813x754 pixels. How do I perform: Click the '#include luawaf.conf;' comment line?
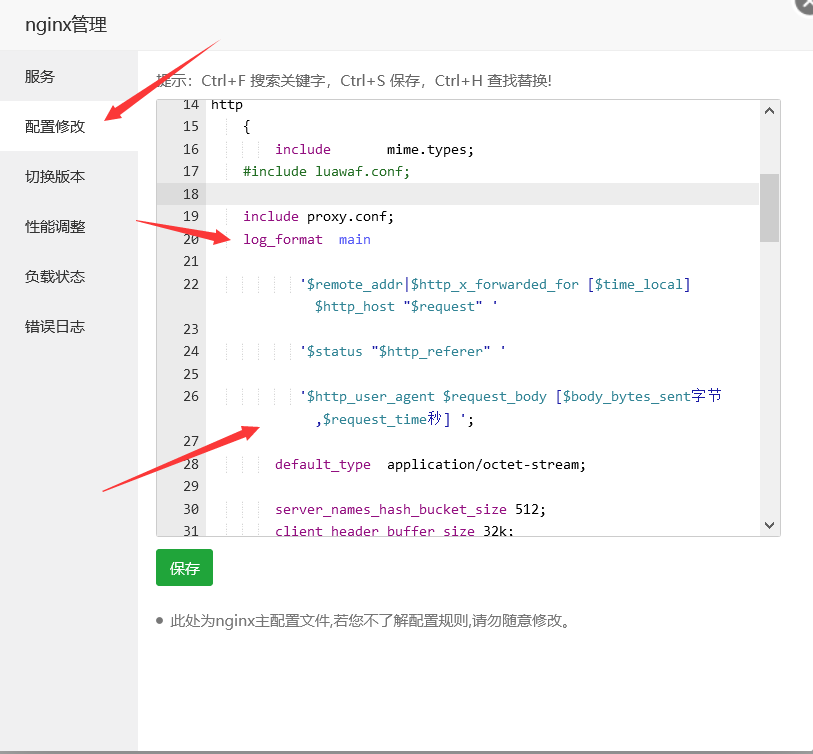tap(327, 172)
